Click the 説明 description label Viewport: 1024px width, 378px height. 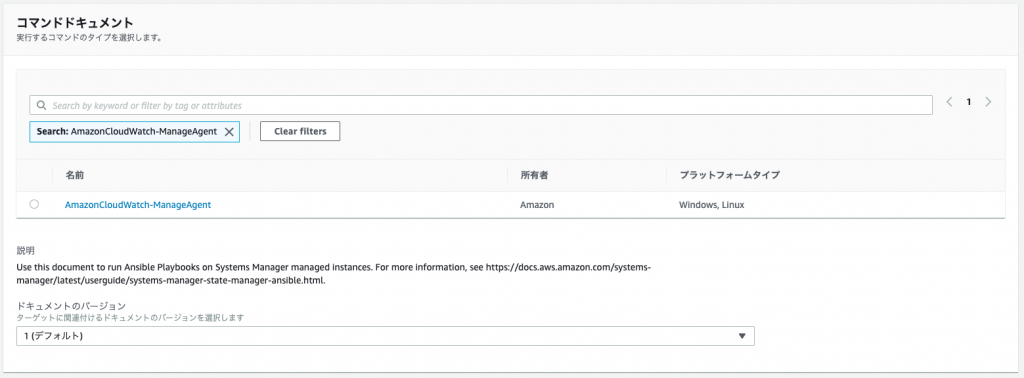click(x=25, y=250)
